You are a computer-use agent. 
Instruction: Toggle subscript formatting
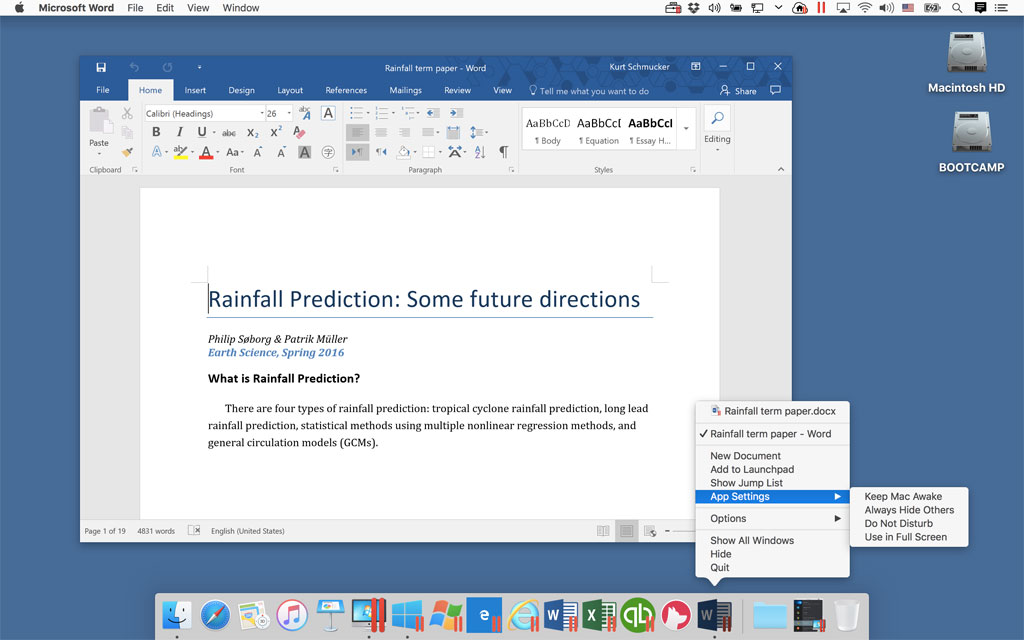pos(253,133)
